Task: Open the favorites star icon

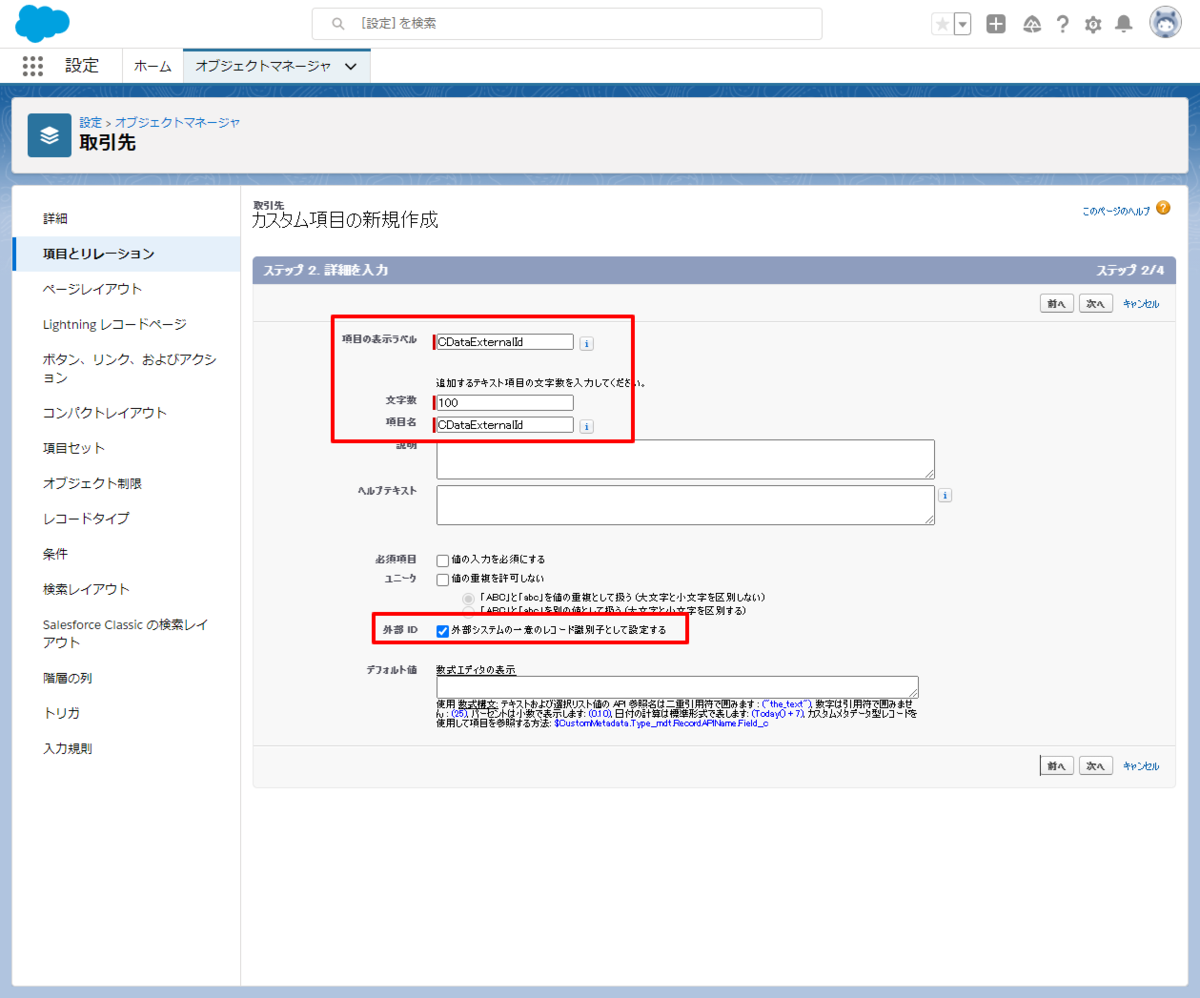Action: 941,24
